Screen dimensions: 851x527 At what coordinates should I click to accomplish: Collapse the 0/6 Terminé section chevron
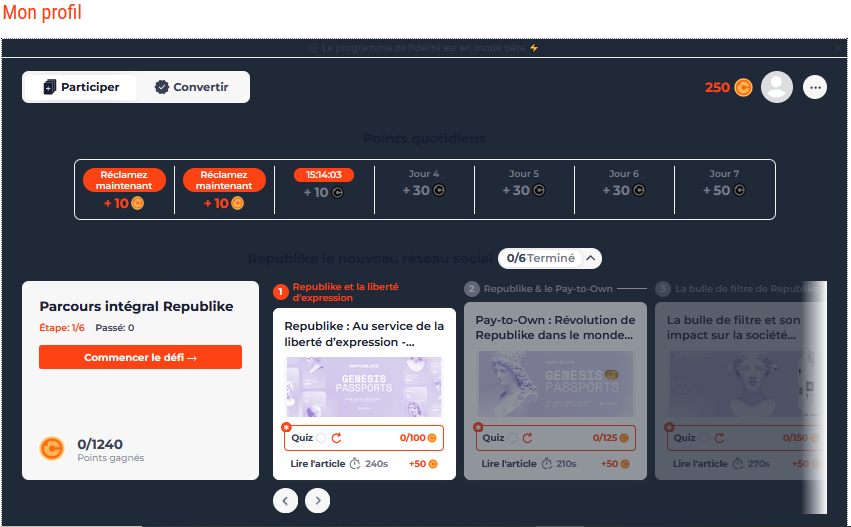pos(590,258)
